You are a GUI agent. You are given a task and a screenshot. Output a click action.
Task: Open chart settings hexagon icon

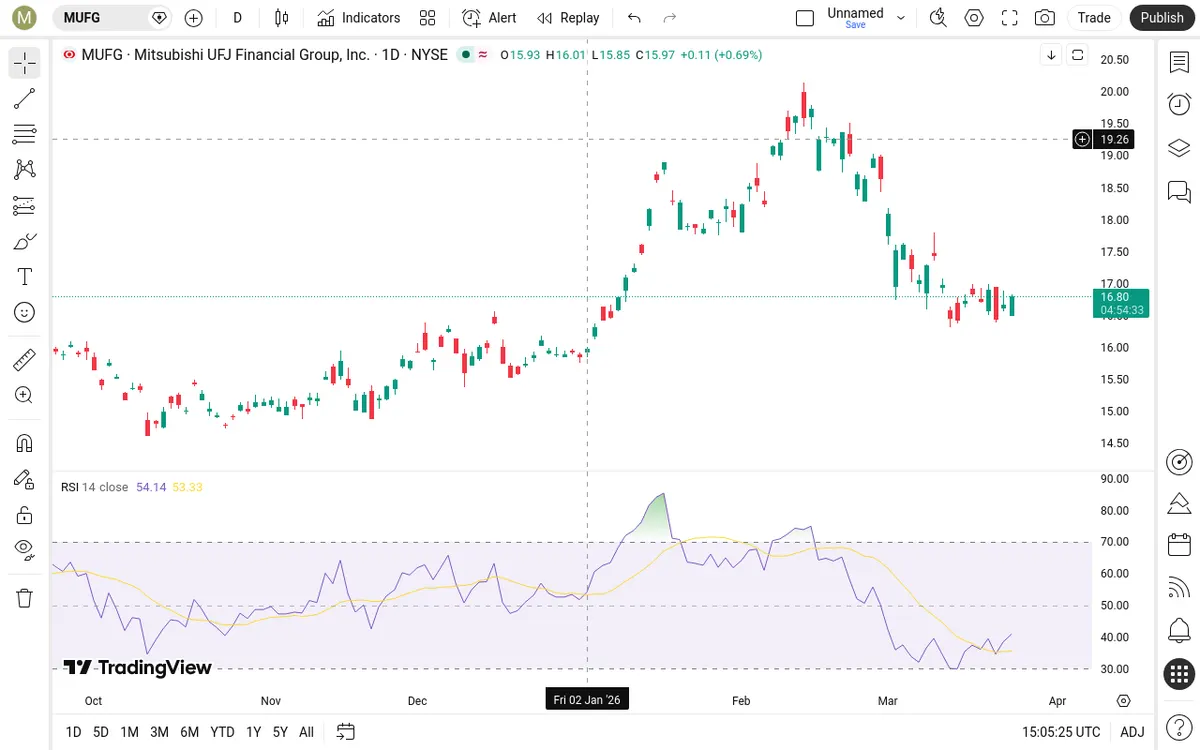[974, 18]
